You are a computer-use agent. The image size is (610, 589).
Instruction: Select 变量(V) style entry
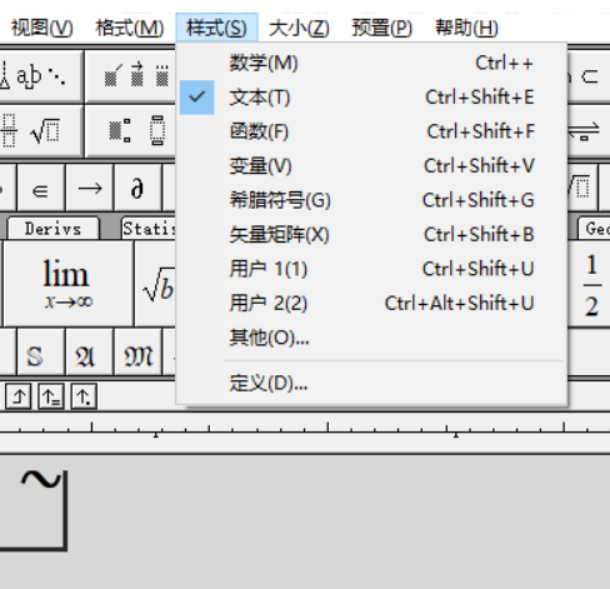click(372, 166)
